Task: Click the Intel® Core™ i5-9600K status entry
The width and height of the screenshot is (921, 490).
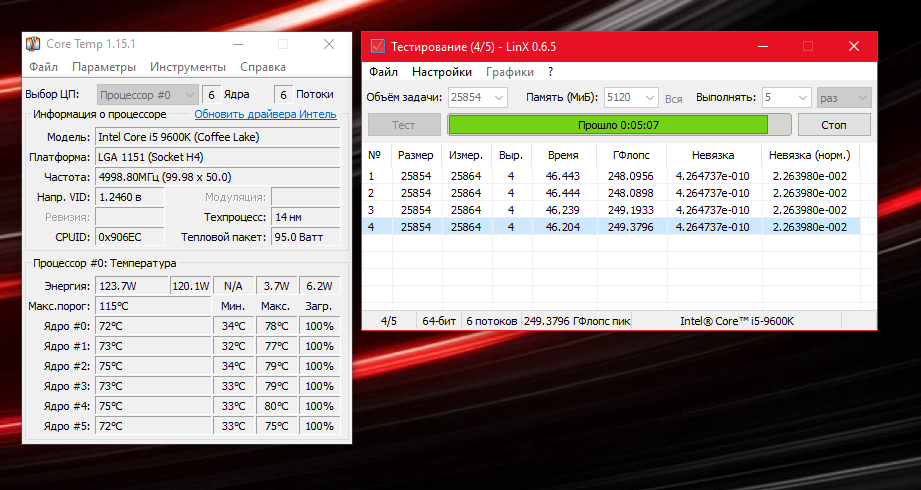Action: (x=737, y=321)
